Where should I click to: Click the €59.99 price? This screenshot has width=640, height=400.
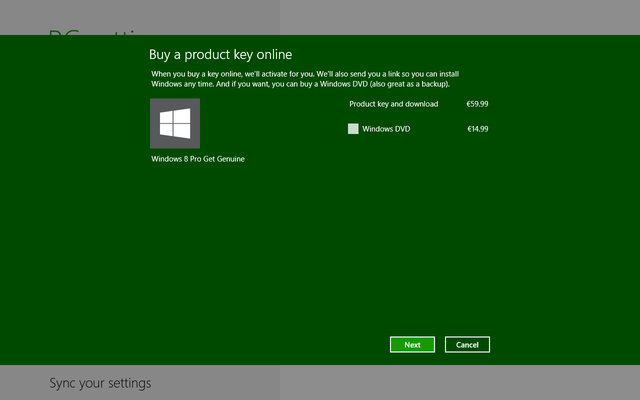[x=477, y=104]
